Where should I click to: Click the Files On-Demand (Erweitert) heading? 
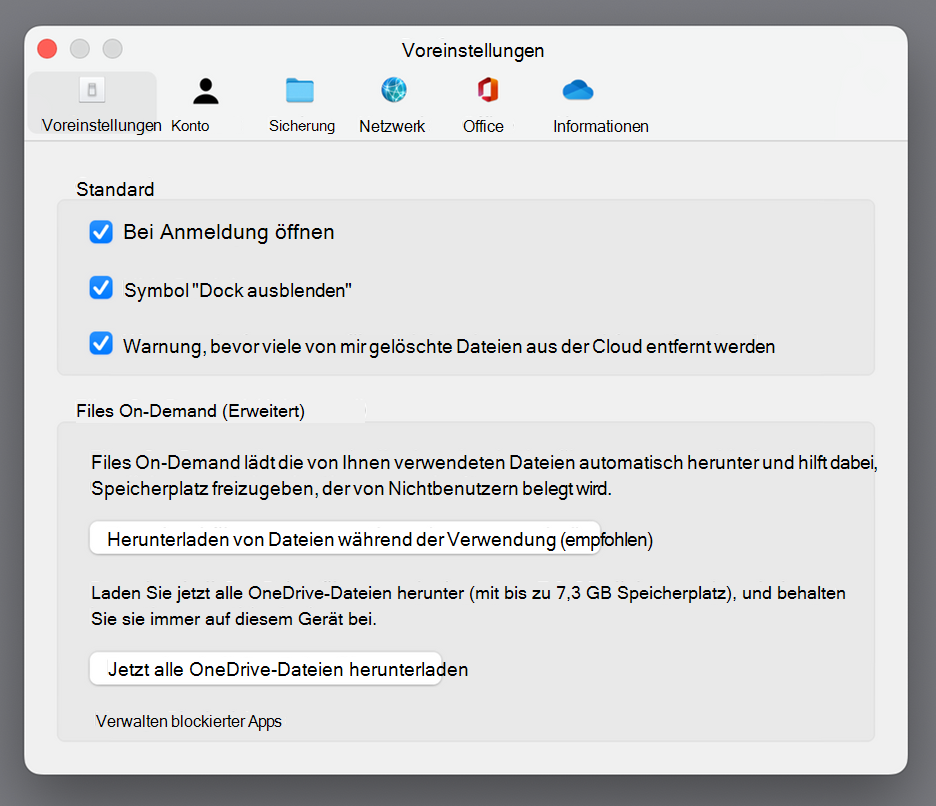[x=190, y=411]
